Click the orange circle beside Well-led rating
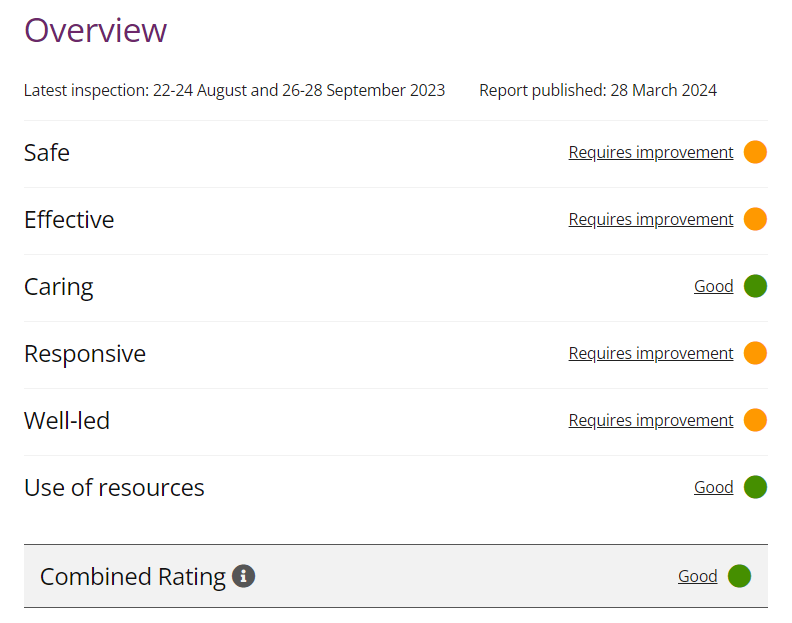Screen dimensions: 792x623 pos(755,420)
